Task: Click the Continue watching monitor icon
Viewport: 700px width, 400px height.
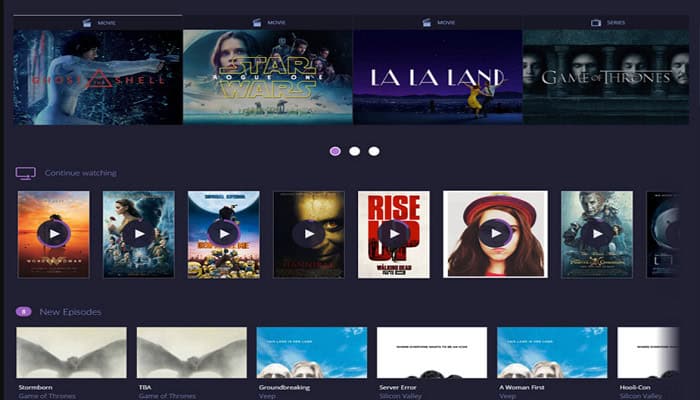Action: pos(26,173)
